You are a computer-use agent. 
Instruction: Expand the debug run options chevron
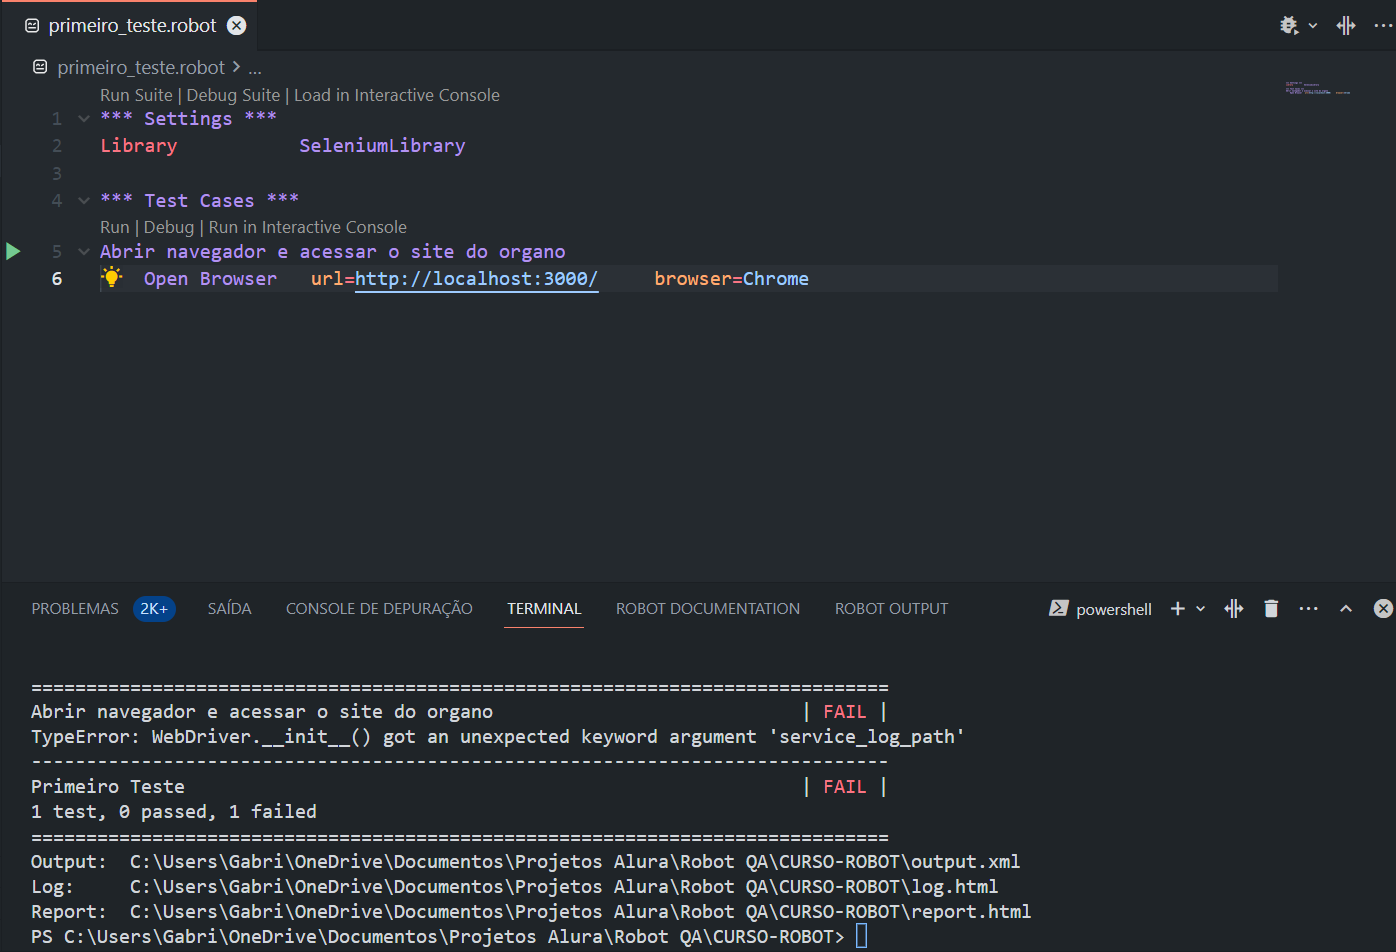1313,26
